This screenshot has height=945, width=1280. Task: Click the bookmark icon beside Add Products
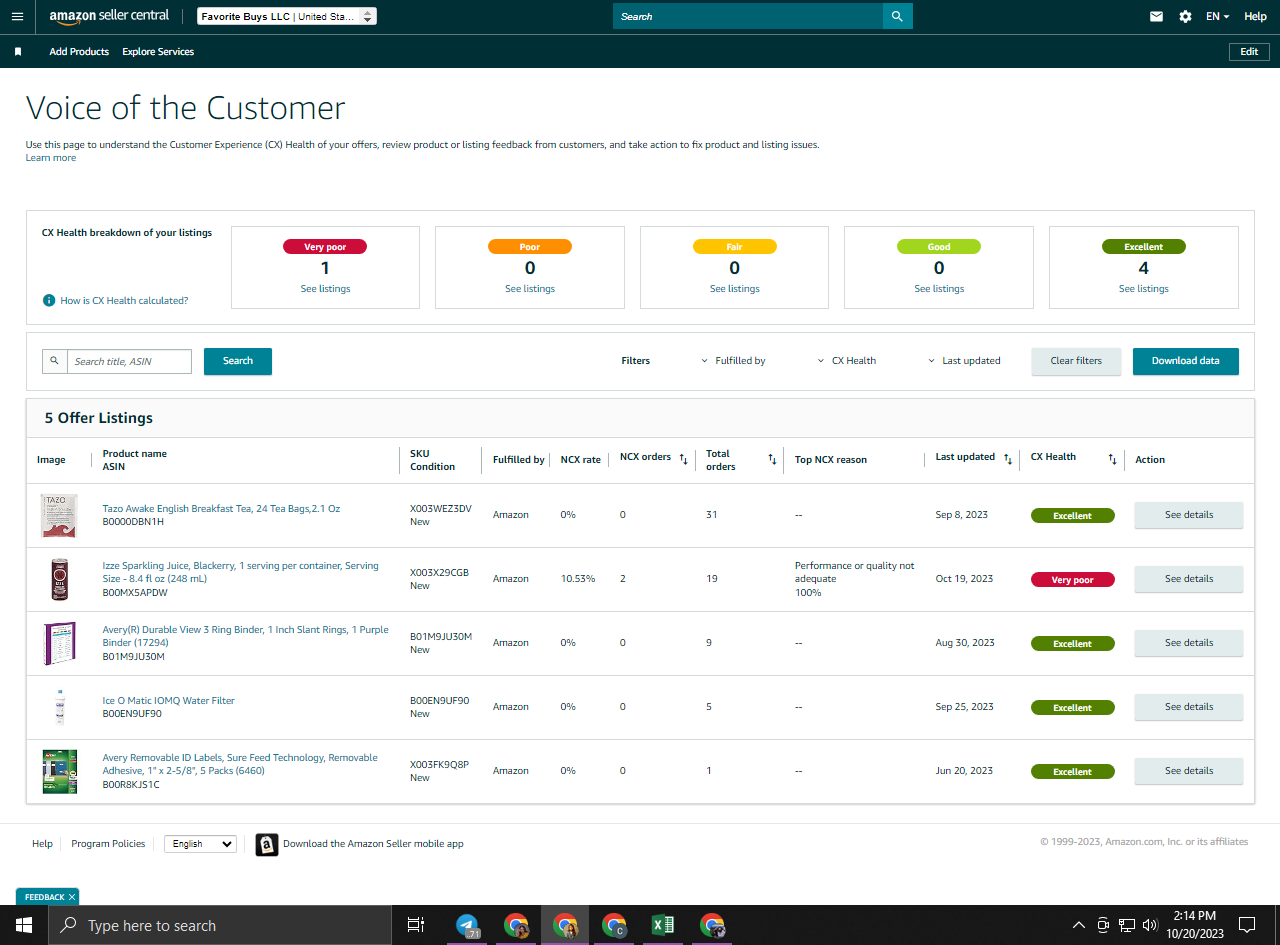coord(18,52)
